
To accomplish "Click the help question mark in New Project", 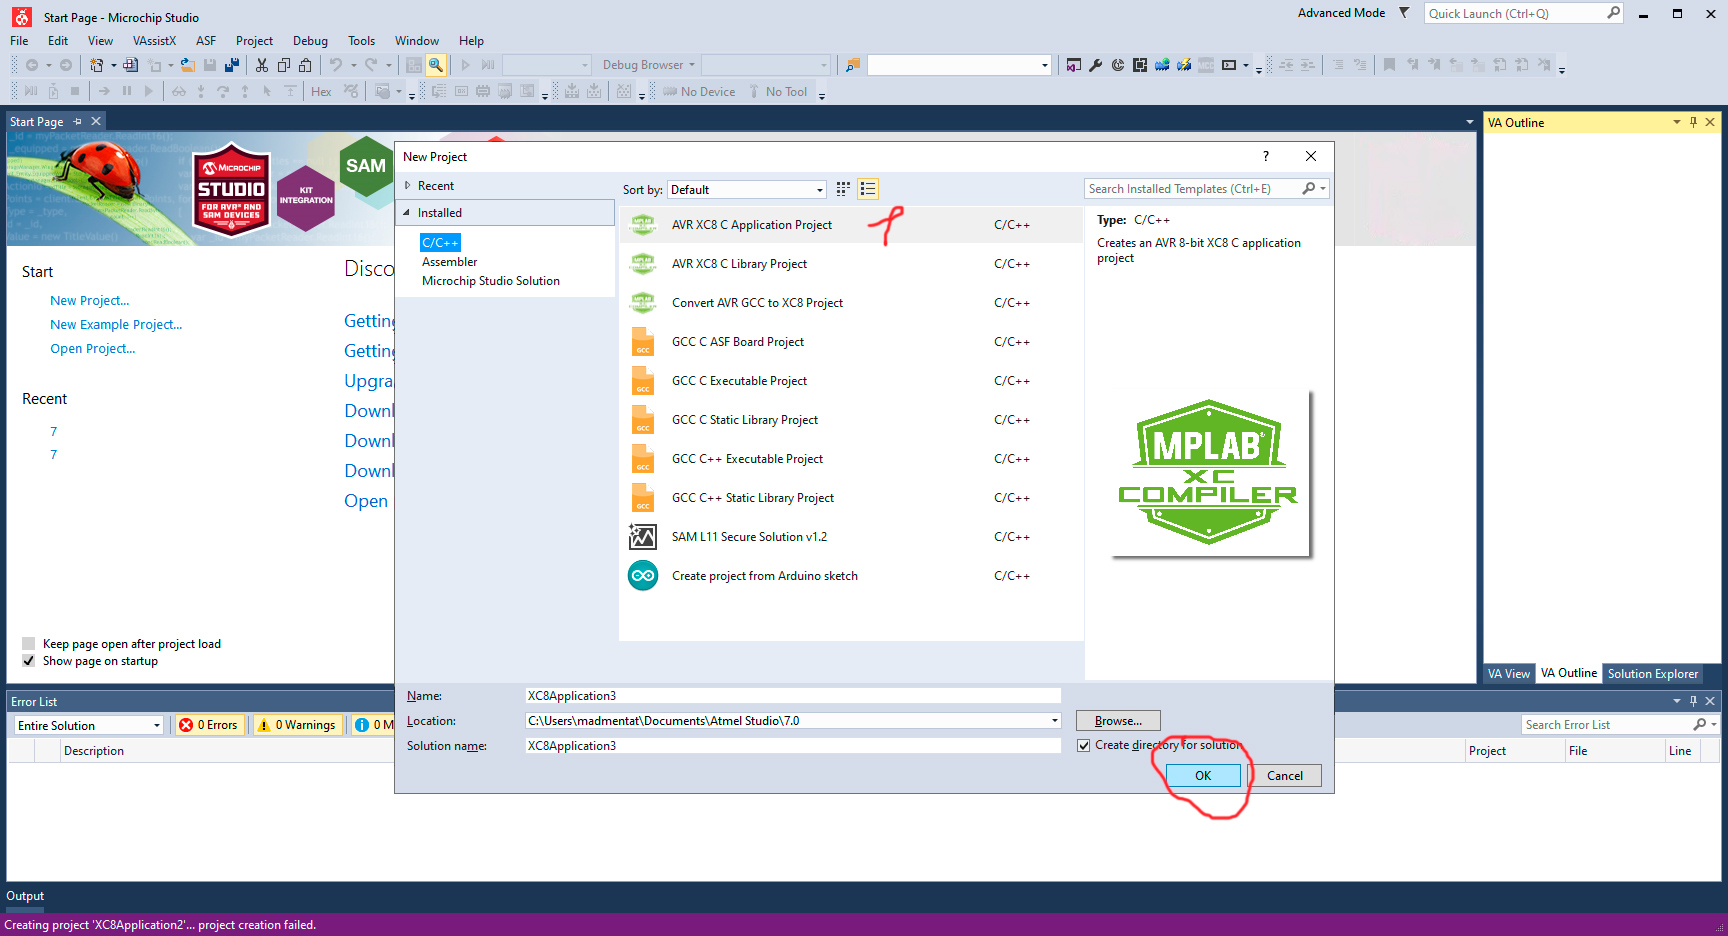I will (1266, 156).
